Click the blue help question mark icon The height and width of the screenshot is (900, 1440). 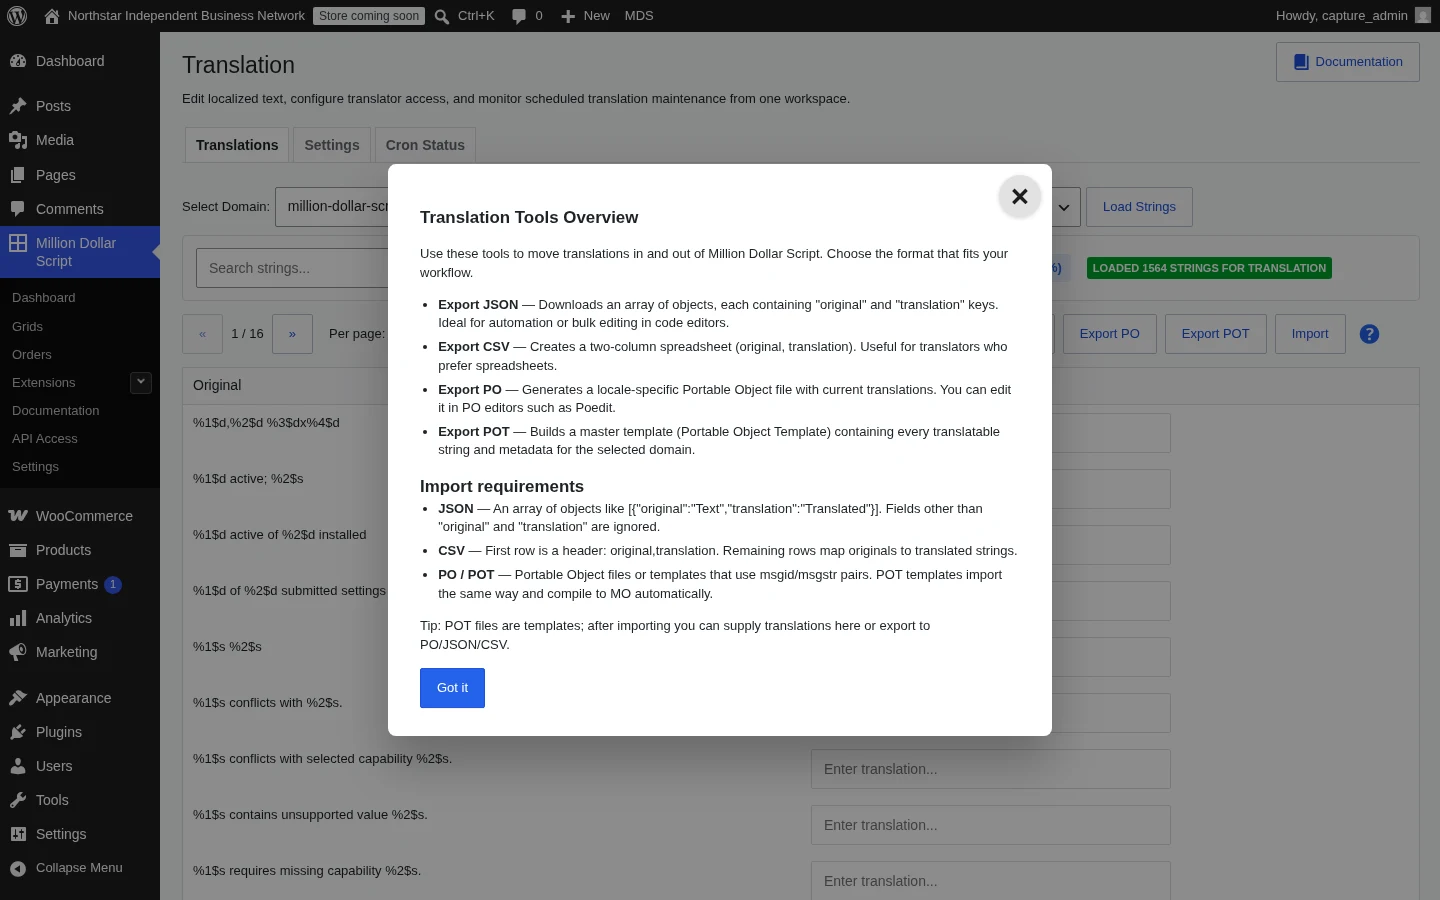tap(1370, 334)
